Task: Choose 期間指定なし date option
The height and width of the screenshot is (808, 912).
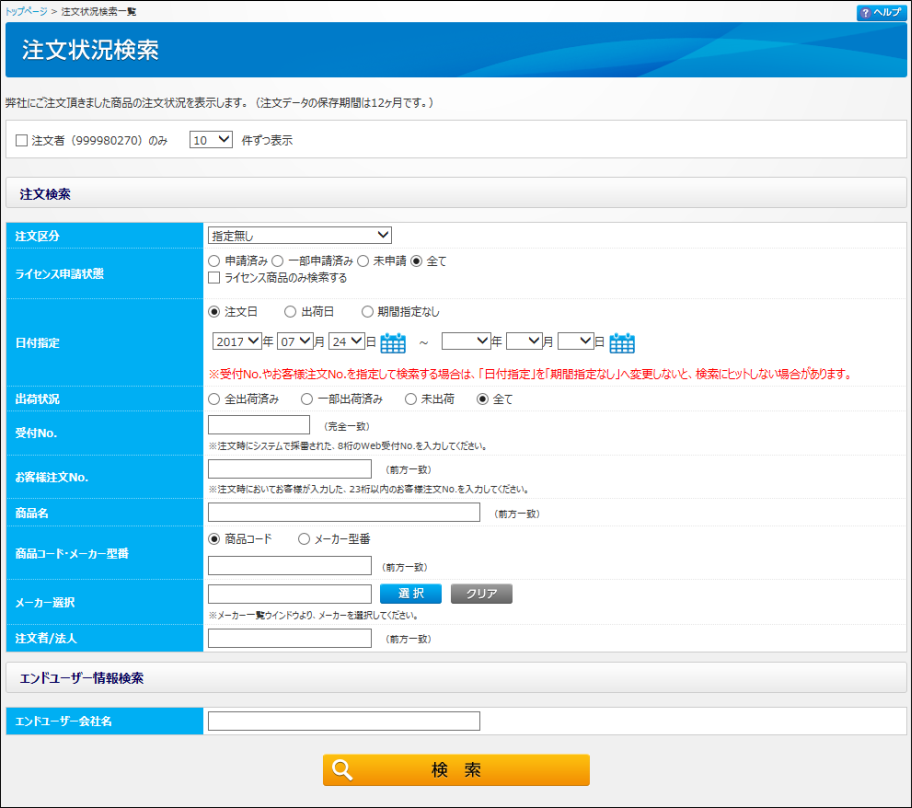Action: [368, 312]
